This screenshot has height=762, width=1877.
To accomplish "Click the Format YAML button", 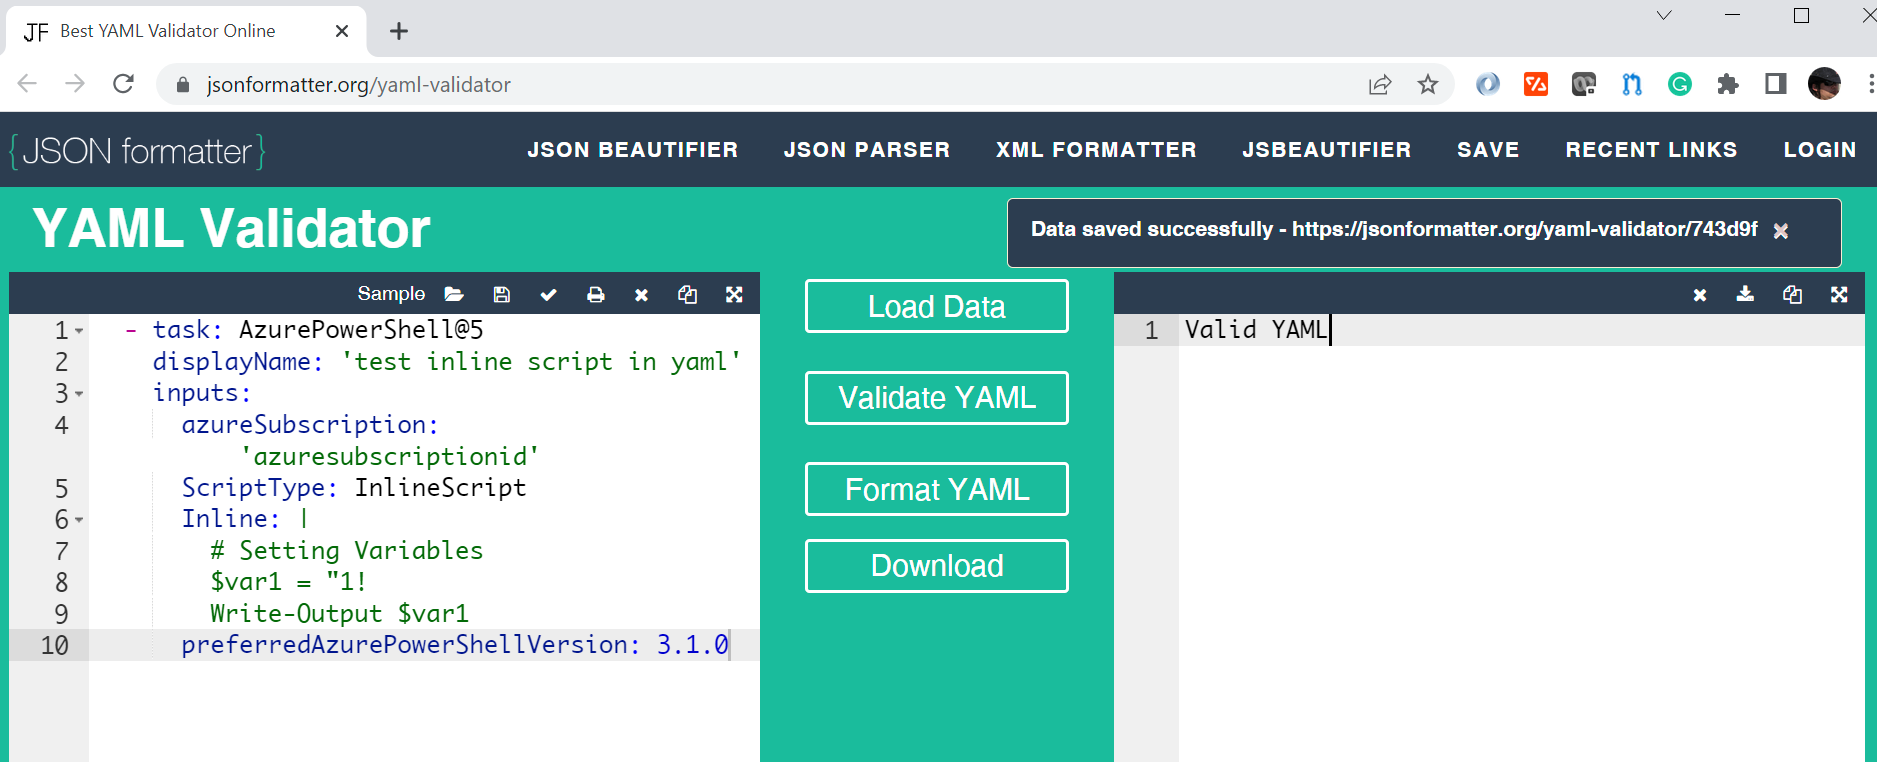I will click(937, 489).
